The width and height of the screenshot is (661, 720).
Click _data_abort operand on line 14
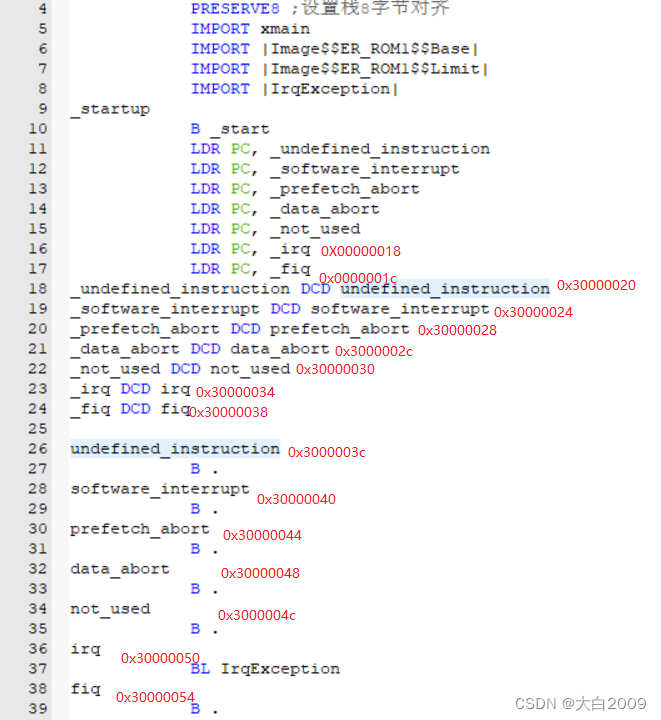click(325, 209)
